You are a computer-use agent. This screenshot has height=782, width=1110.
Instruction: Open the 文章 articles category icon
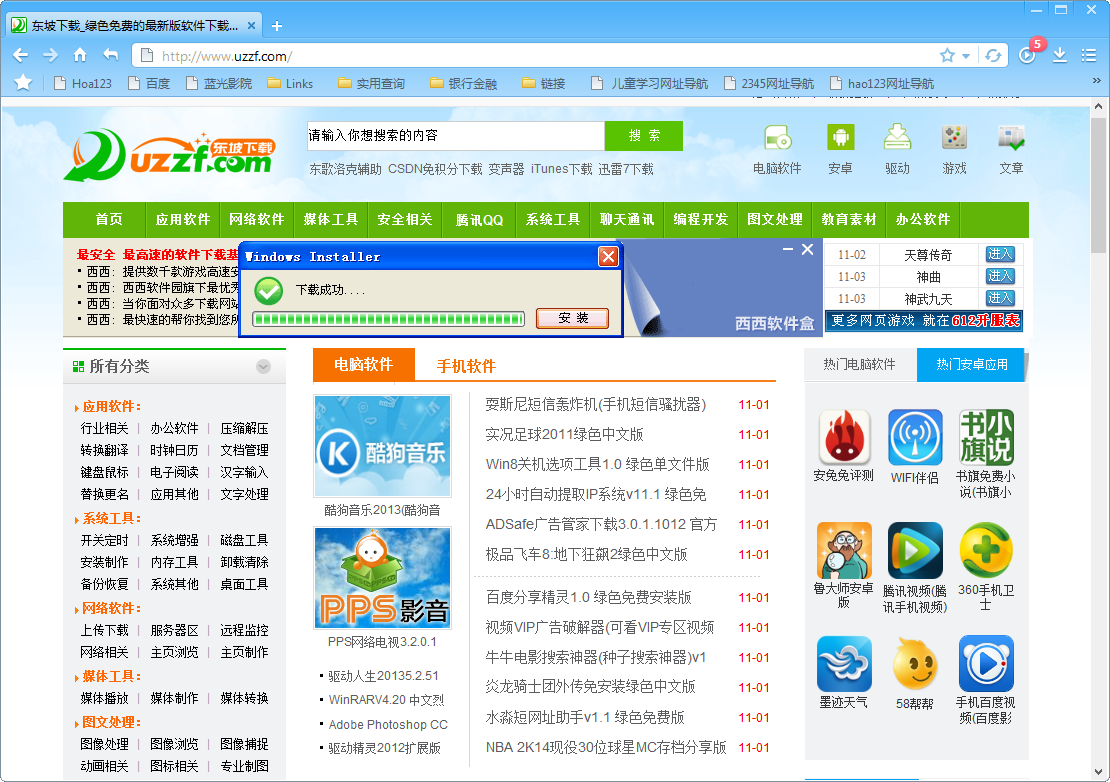(1011, 137)
